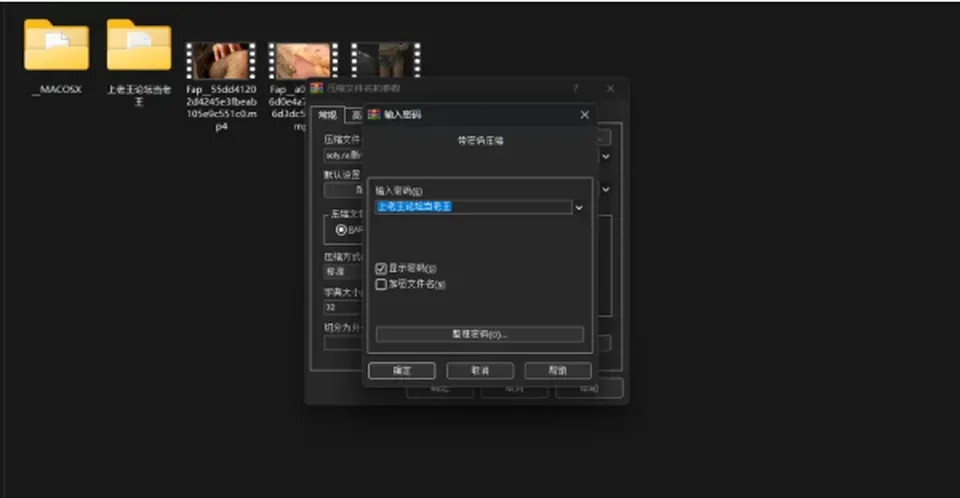Click the question mark help icon
Viewport: 960px width, 498px height.
pos(576,88)
